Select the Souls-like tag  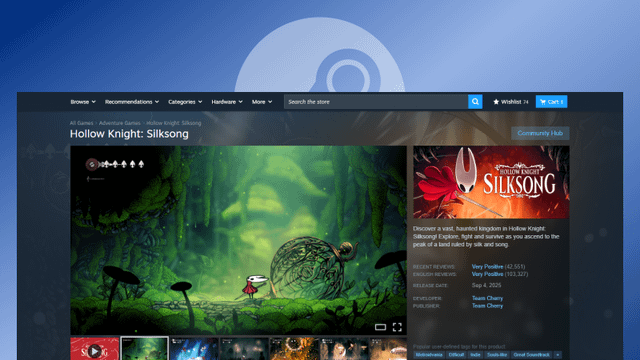pyautogui.click(x=497, y=355)
